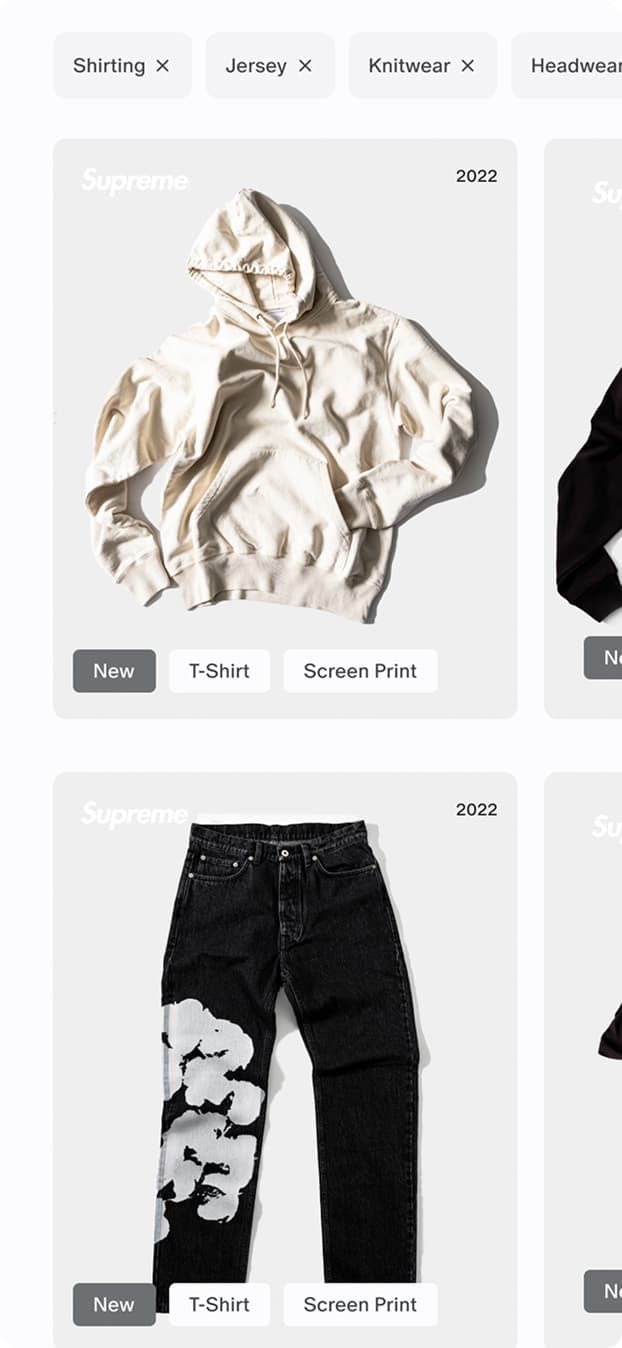The width and height of the screenshot is (622, 1348).
Task: Click the Supreme logo on the hoodie card
Action: pyautogui.click(x=134, y=181)
